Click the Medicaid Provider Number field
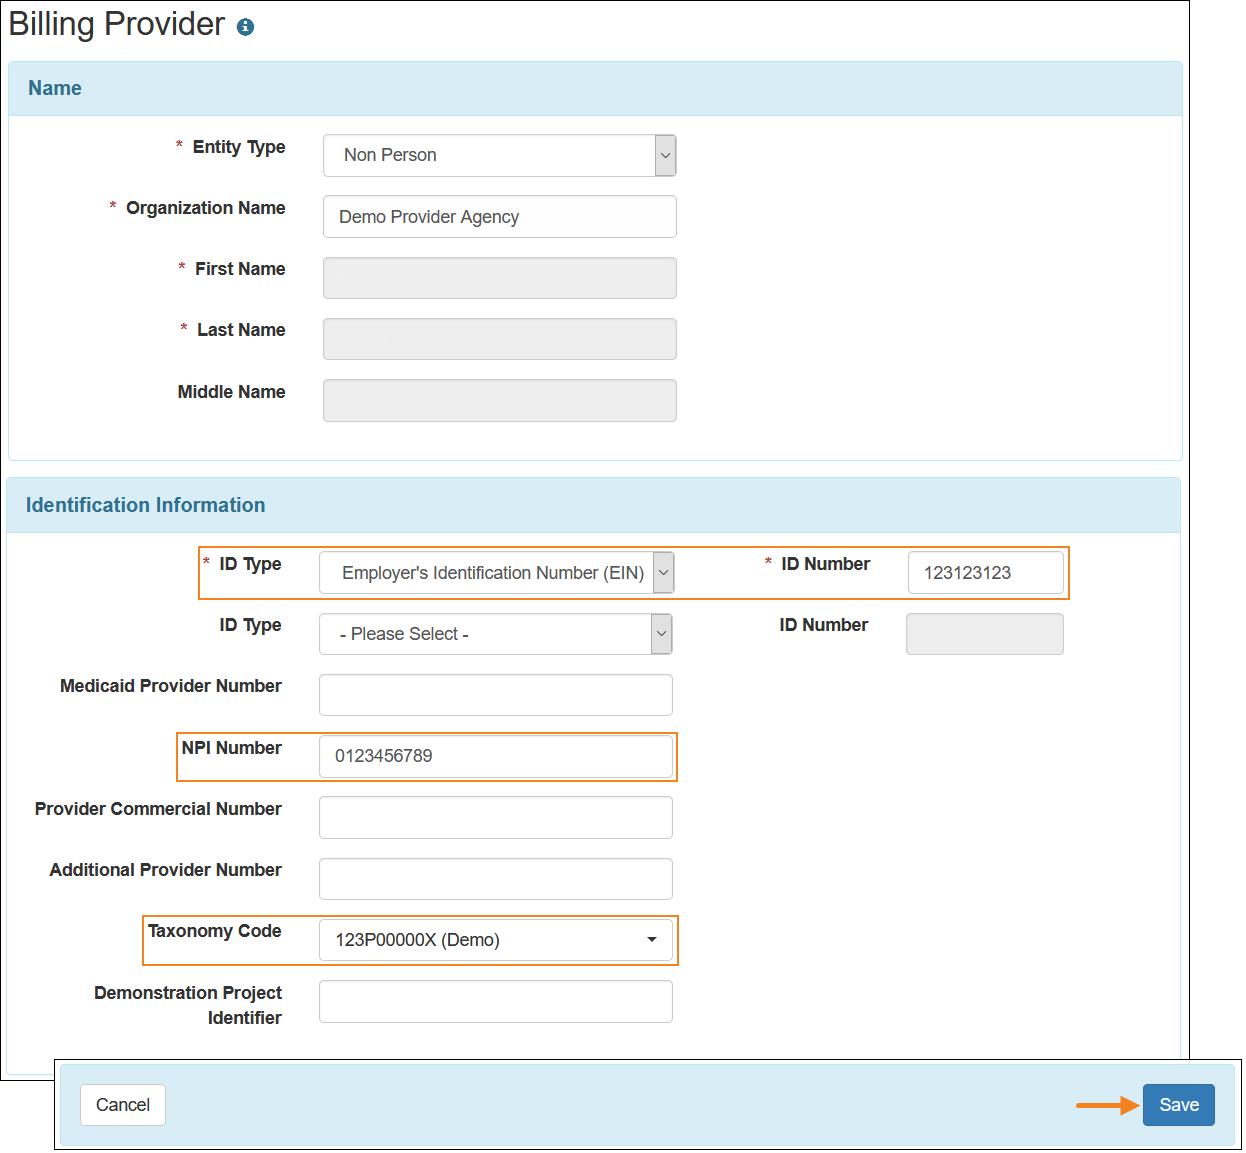 pos(495,694)
